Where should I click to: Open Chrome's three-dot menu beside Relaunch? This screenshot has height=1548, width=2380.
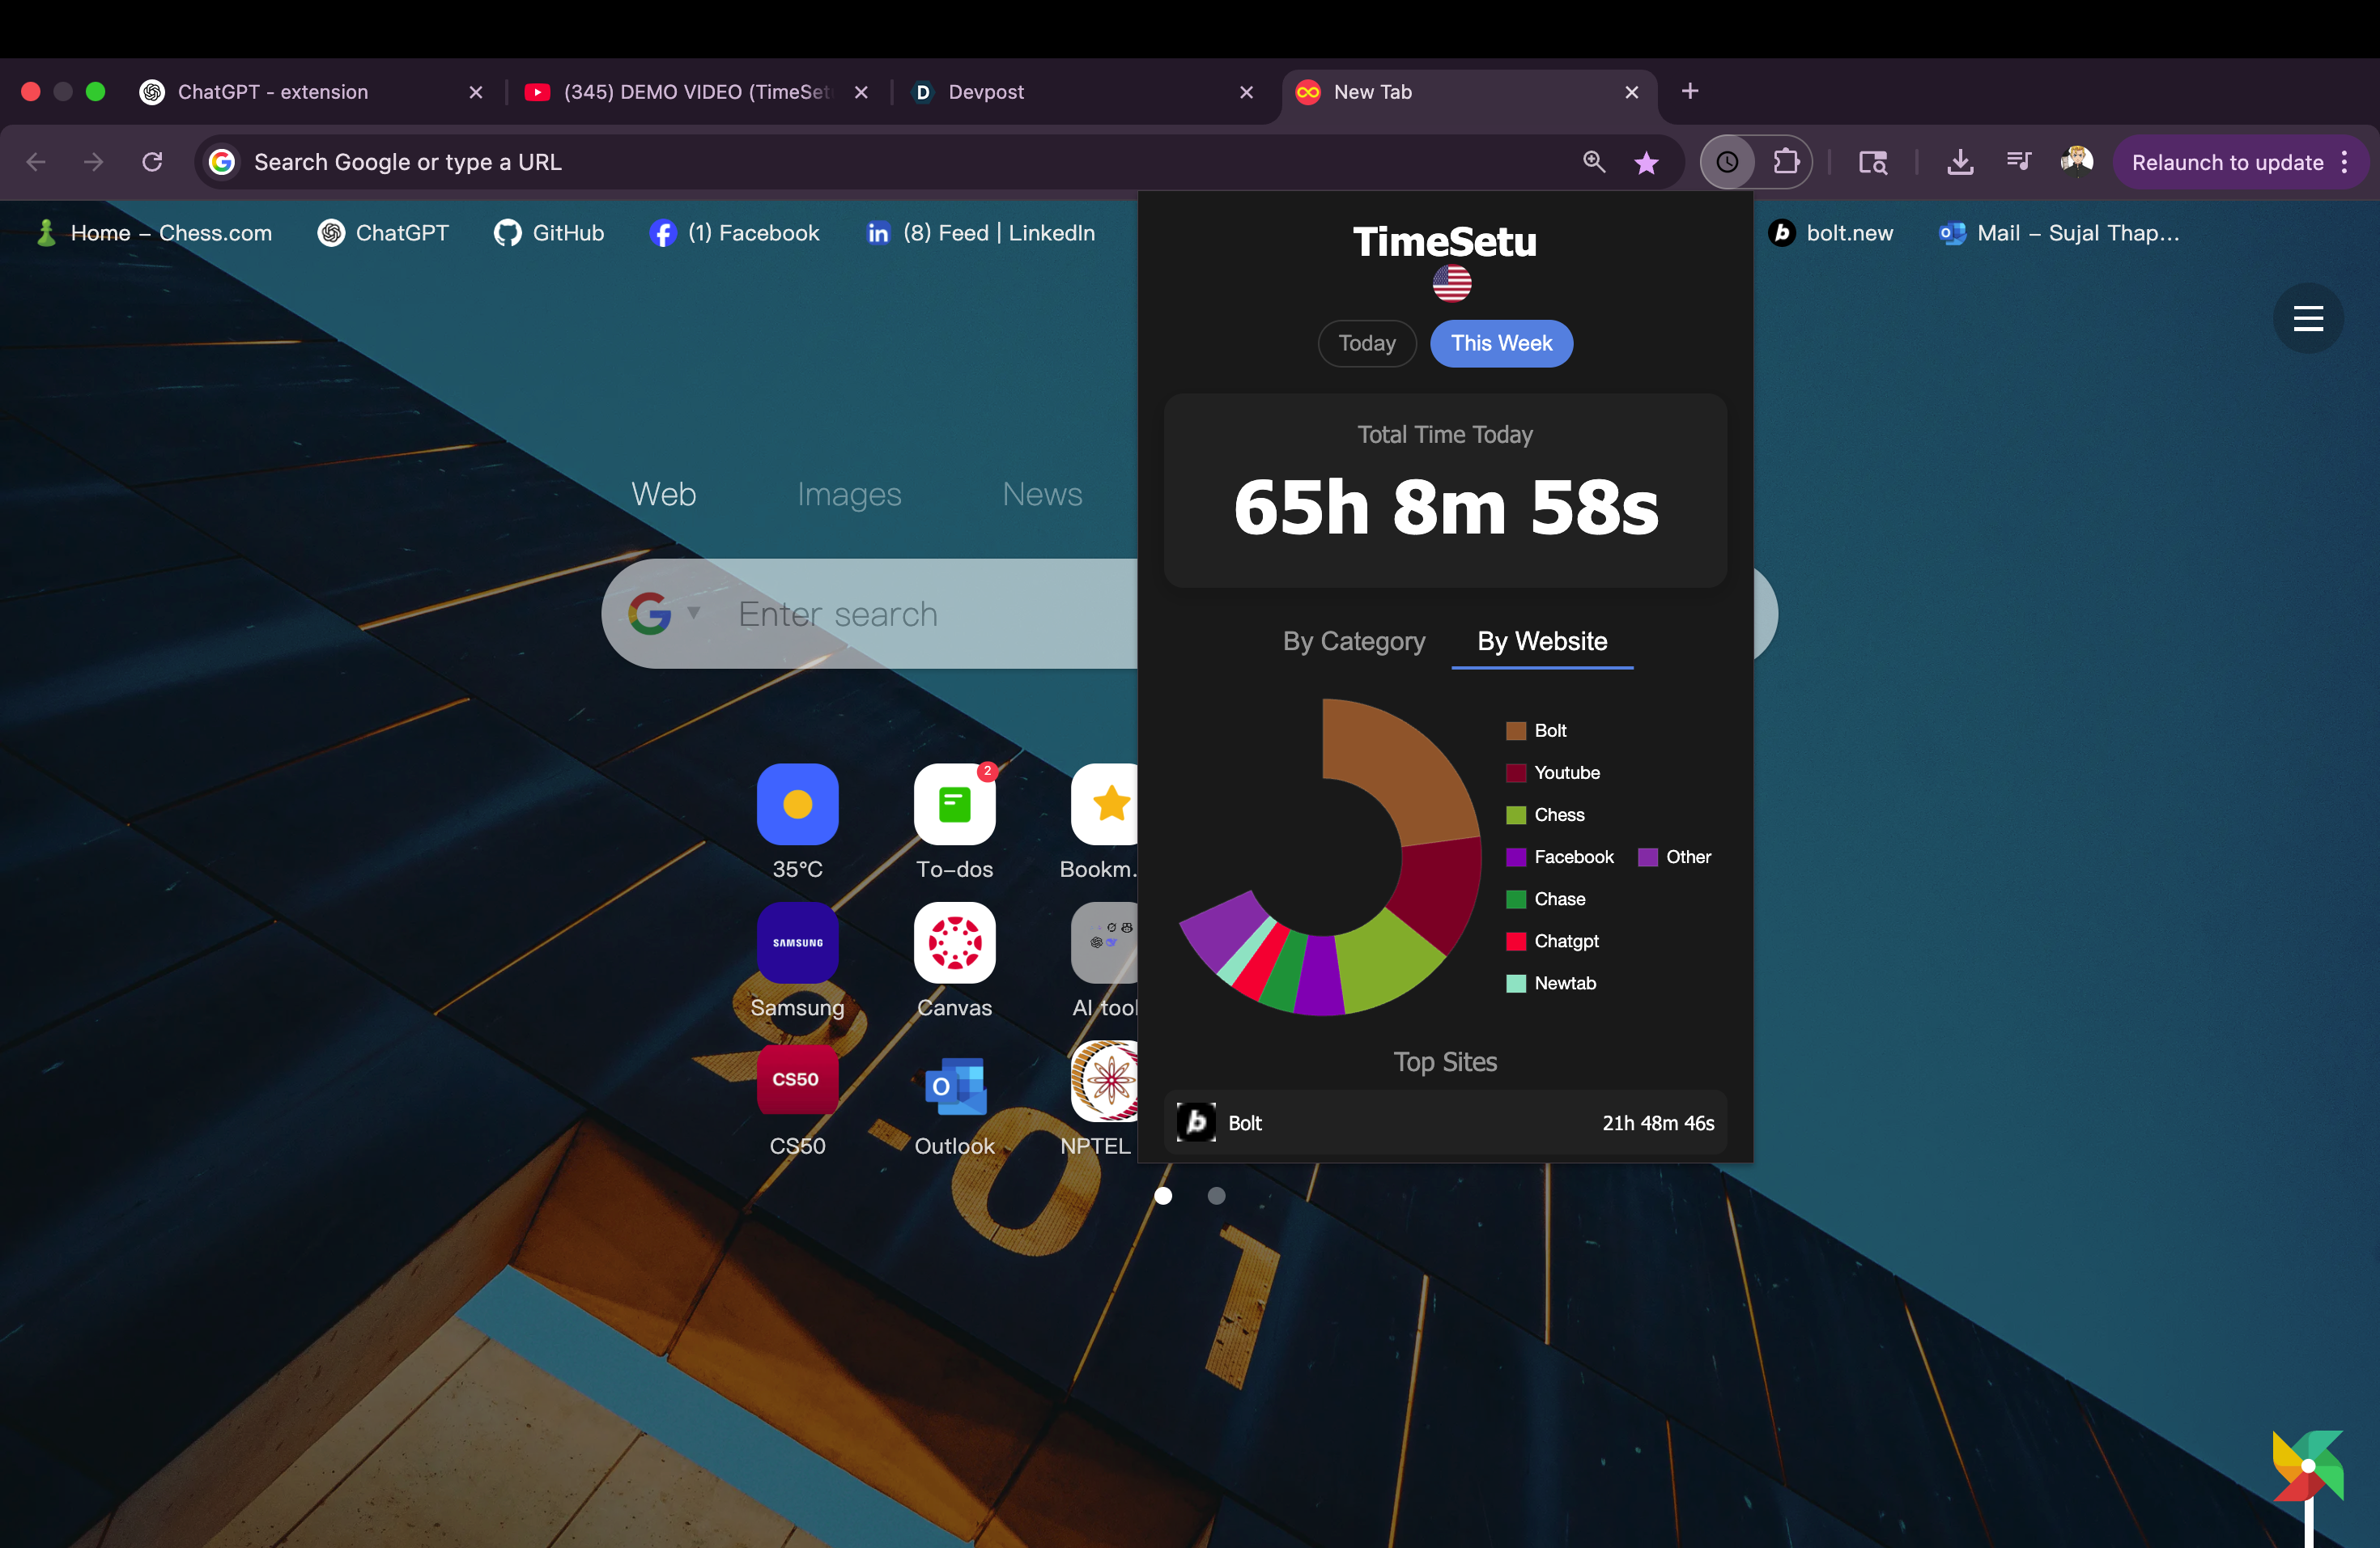coord(2345,162)
